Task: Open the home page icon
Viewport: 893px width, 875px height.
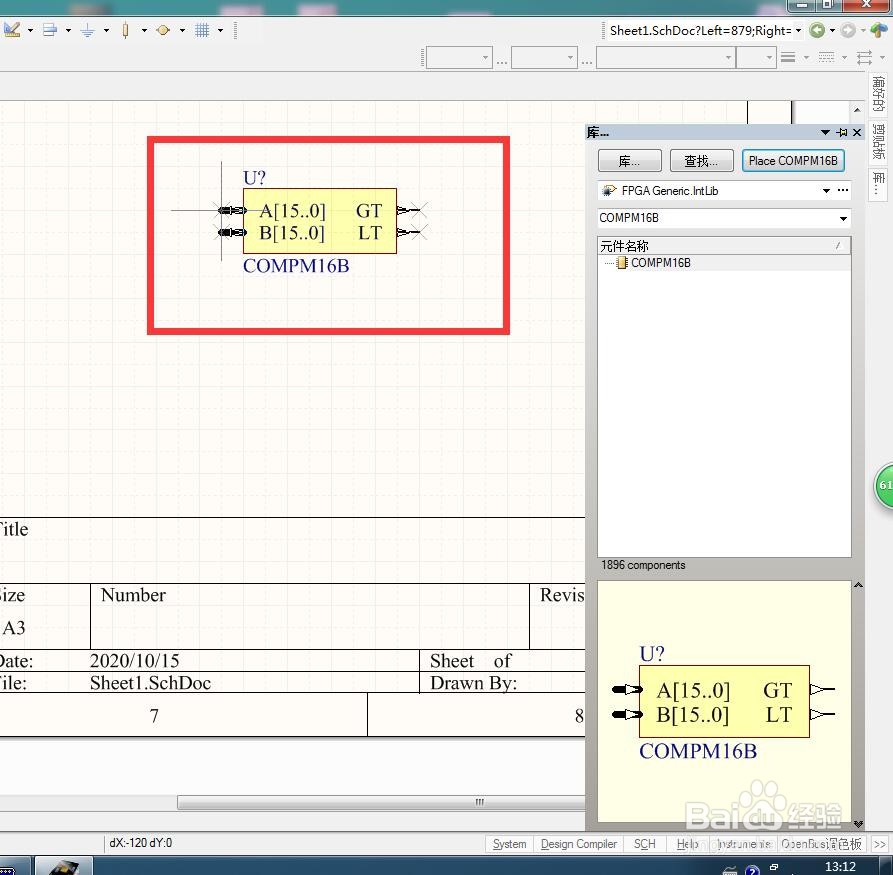Action: tap(880, 30)
